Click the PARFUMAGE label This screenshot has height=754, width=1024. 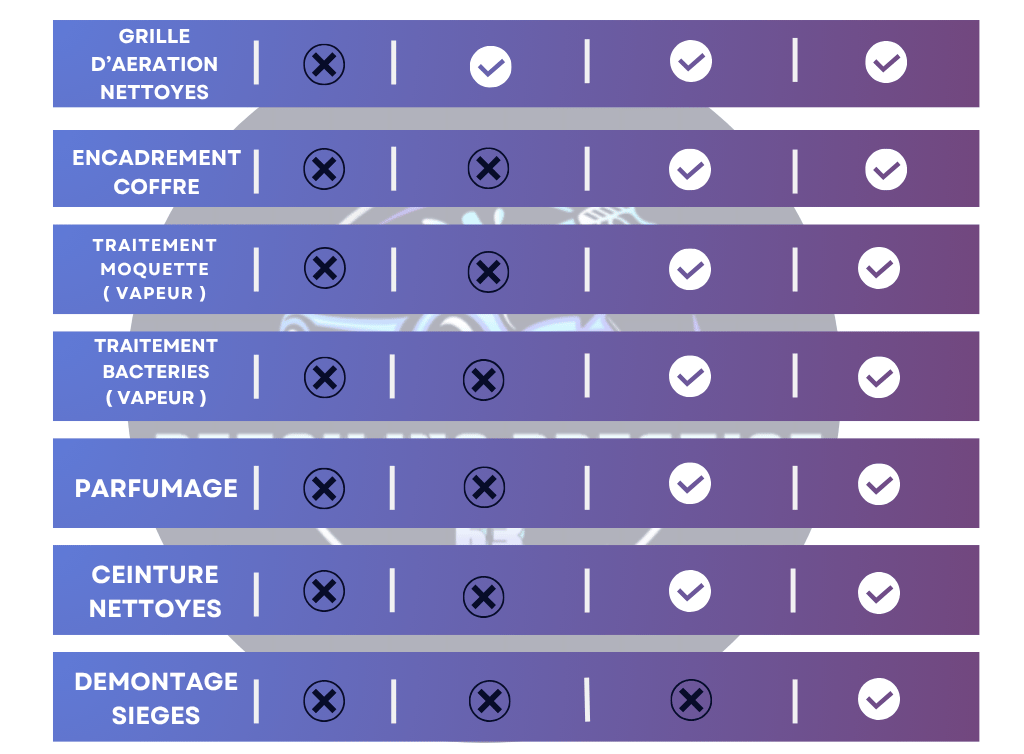click(156, 488)
